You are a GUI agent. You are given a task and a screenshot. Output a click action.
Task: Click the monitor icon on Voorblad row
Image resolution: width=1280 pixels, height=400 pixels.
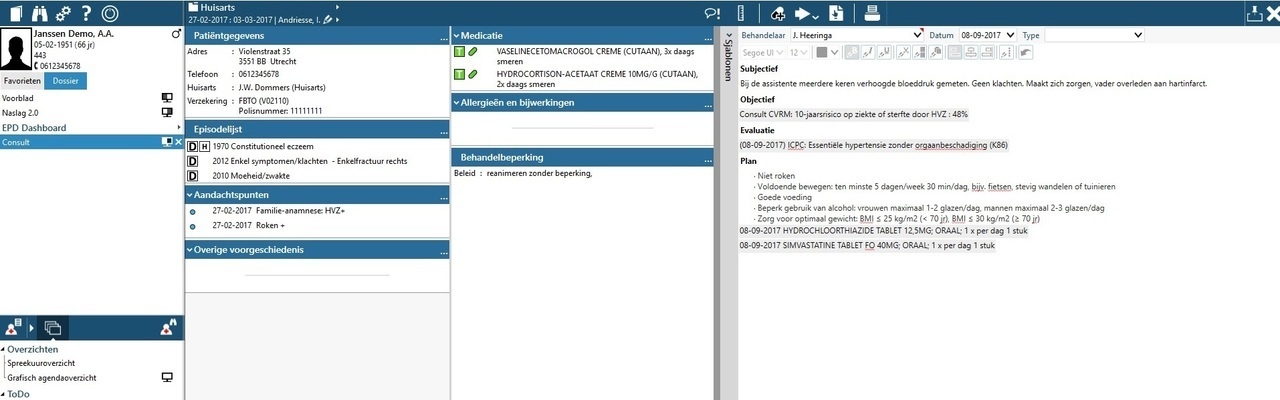point(167,98)
